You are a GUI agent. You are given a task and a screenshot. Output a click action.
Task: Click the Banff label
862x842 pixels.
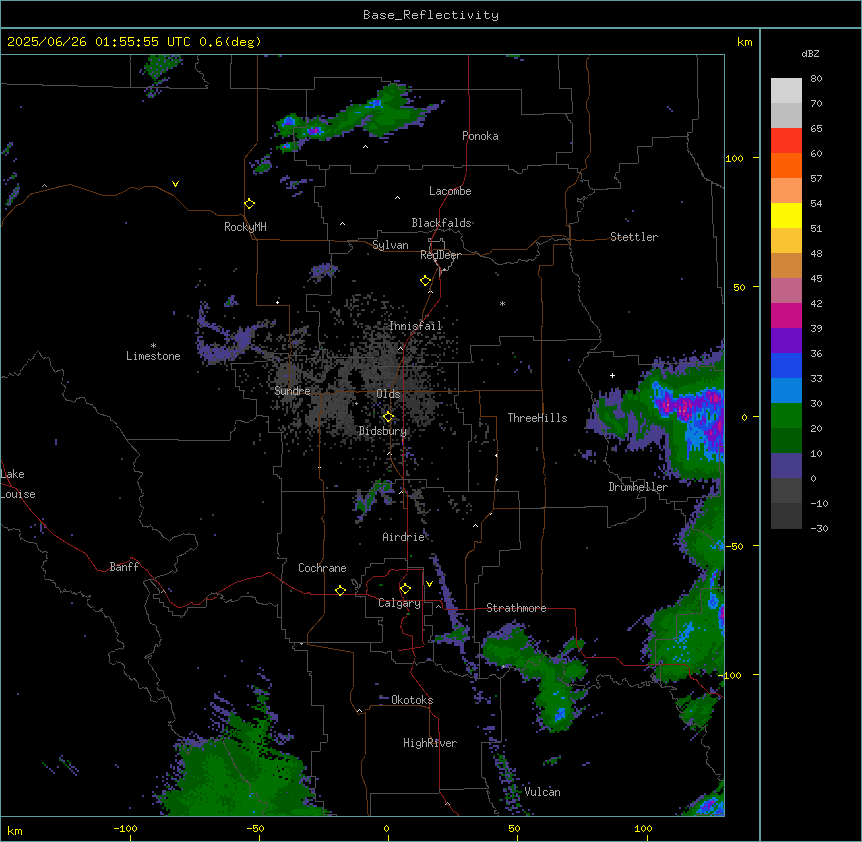[x=124, y=567]
